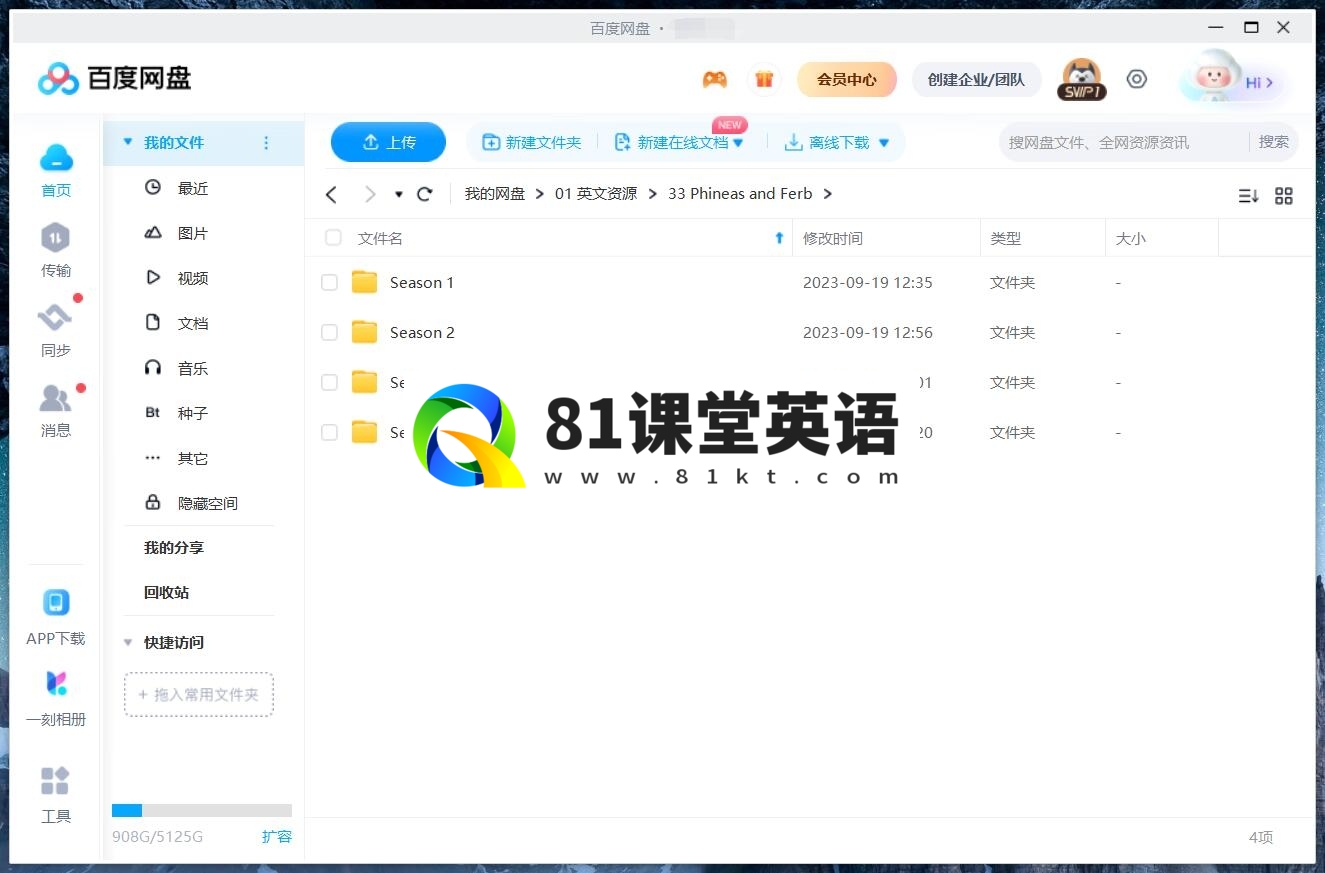Open the navigation history dropdown arrow
This screenshot has height=873, width=1325.
399,194
